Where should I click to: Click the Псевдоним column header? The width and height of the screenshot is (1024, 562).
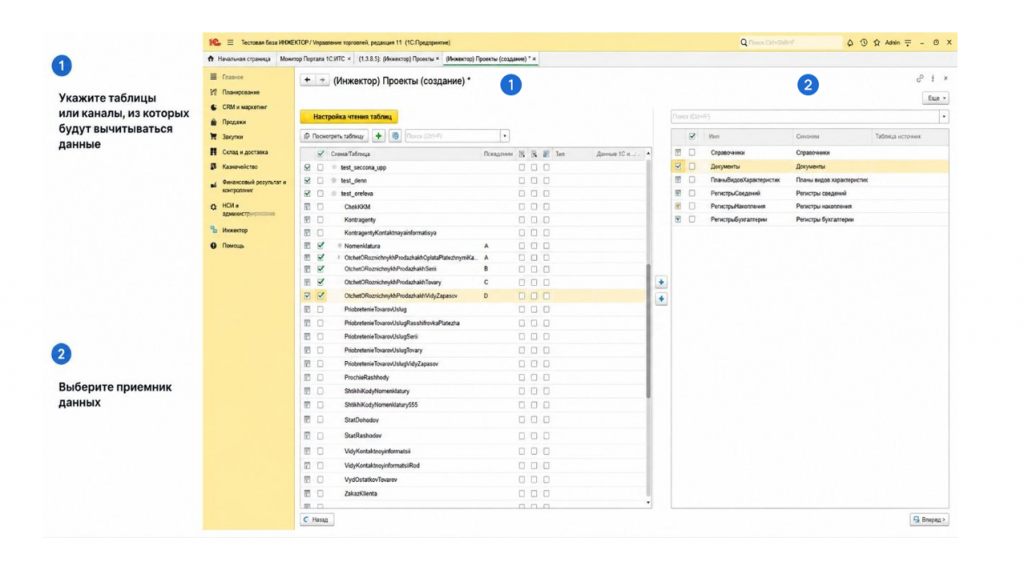[498, 154]
